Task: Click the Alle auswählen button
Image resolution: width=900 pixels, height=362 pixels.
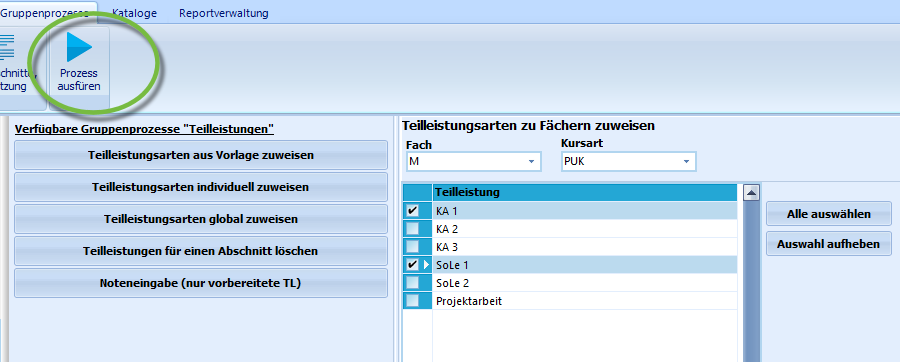Action: click(x=829, y=215)
